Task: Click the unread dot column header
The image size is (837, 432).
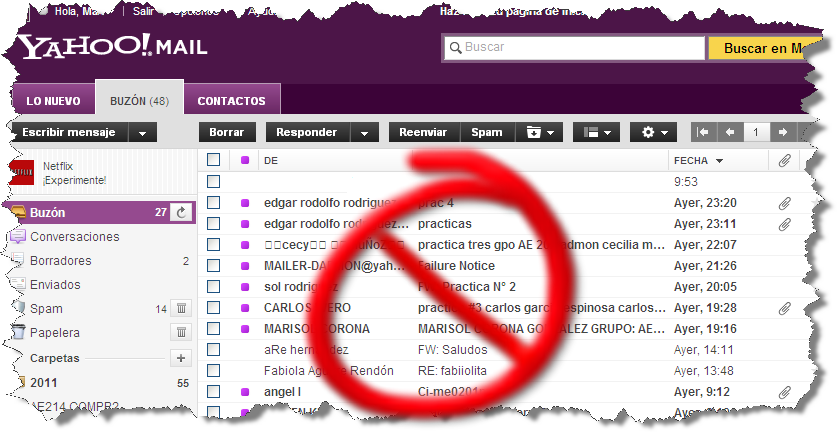Action: tap(245, 160)
